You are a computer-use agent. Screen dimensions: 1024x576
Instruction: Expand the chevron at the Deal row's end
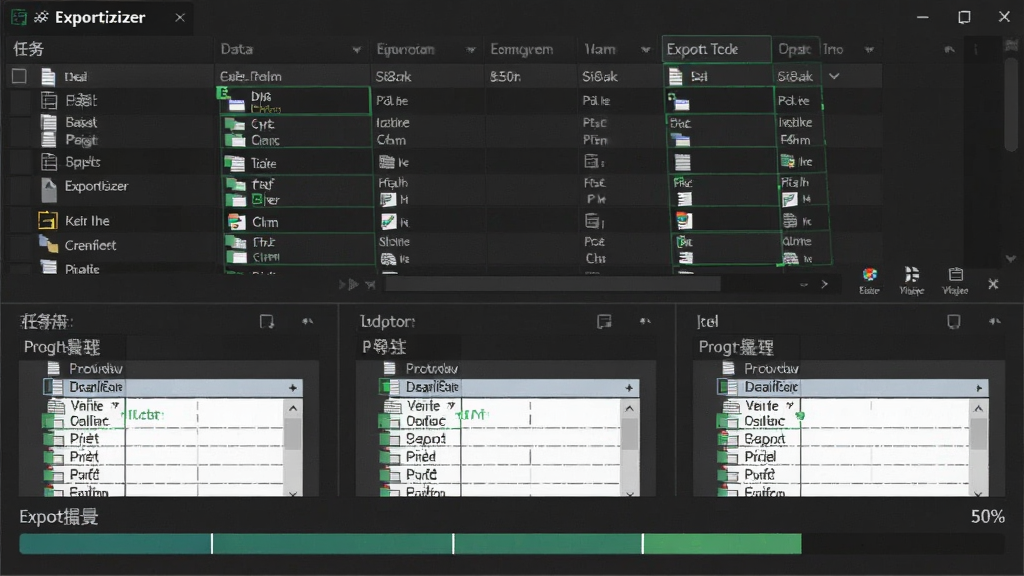[834, 76]
